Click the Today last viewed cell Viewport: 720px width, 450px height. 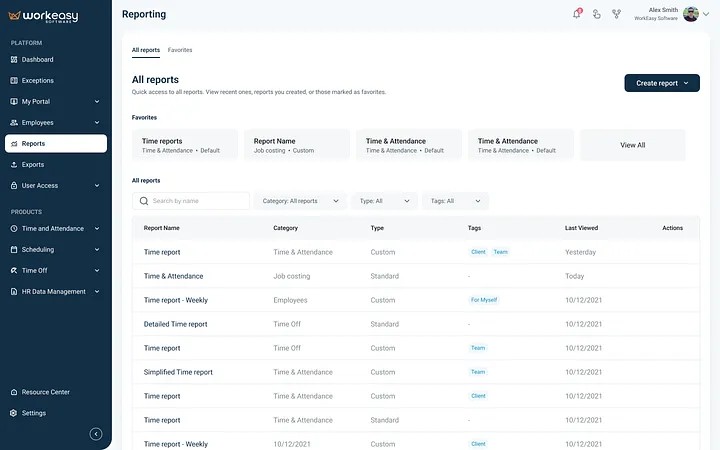pos(574,276)
